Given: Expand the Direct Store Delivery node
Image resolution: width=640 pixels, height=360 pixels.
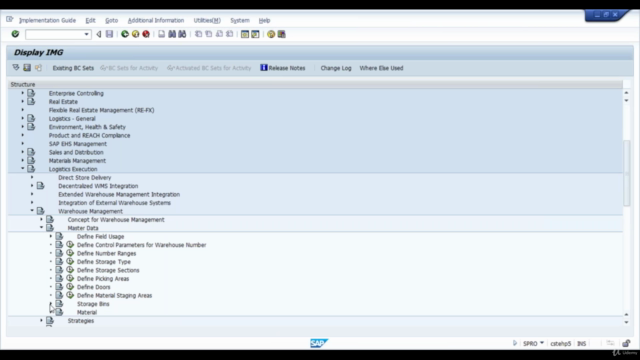Looking at the screenshot, I should click(x=32, y=177).
